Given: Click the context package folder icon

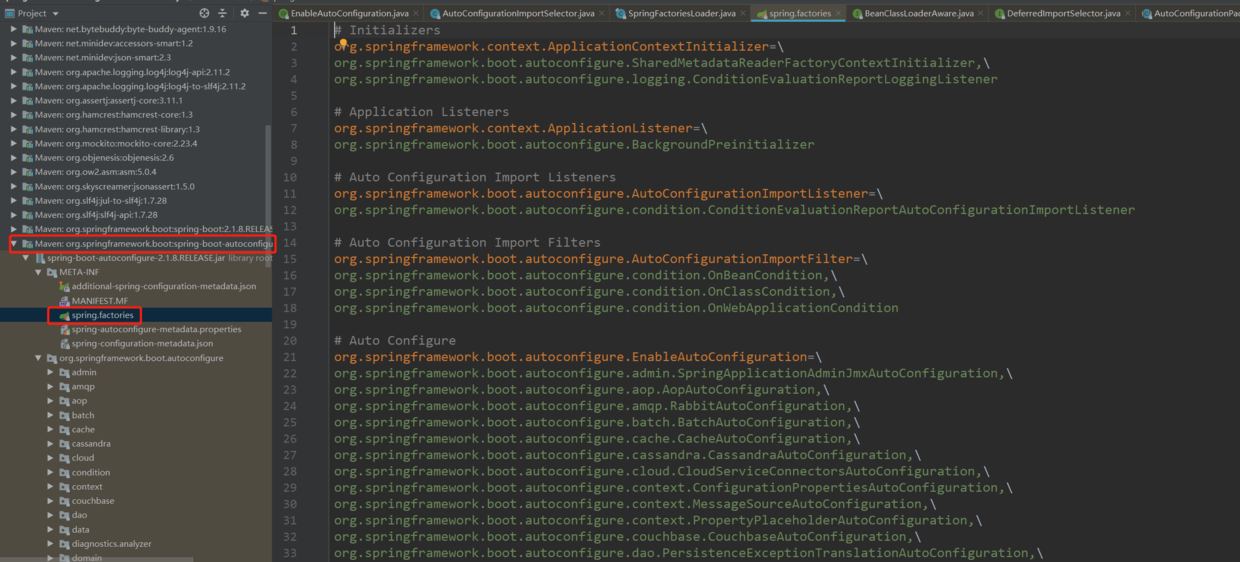Looking at the screenshot, I should click(x=63, y=487).
